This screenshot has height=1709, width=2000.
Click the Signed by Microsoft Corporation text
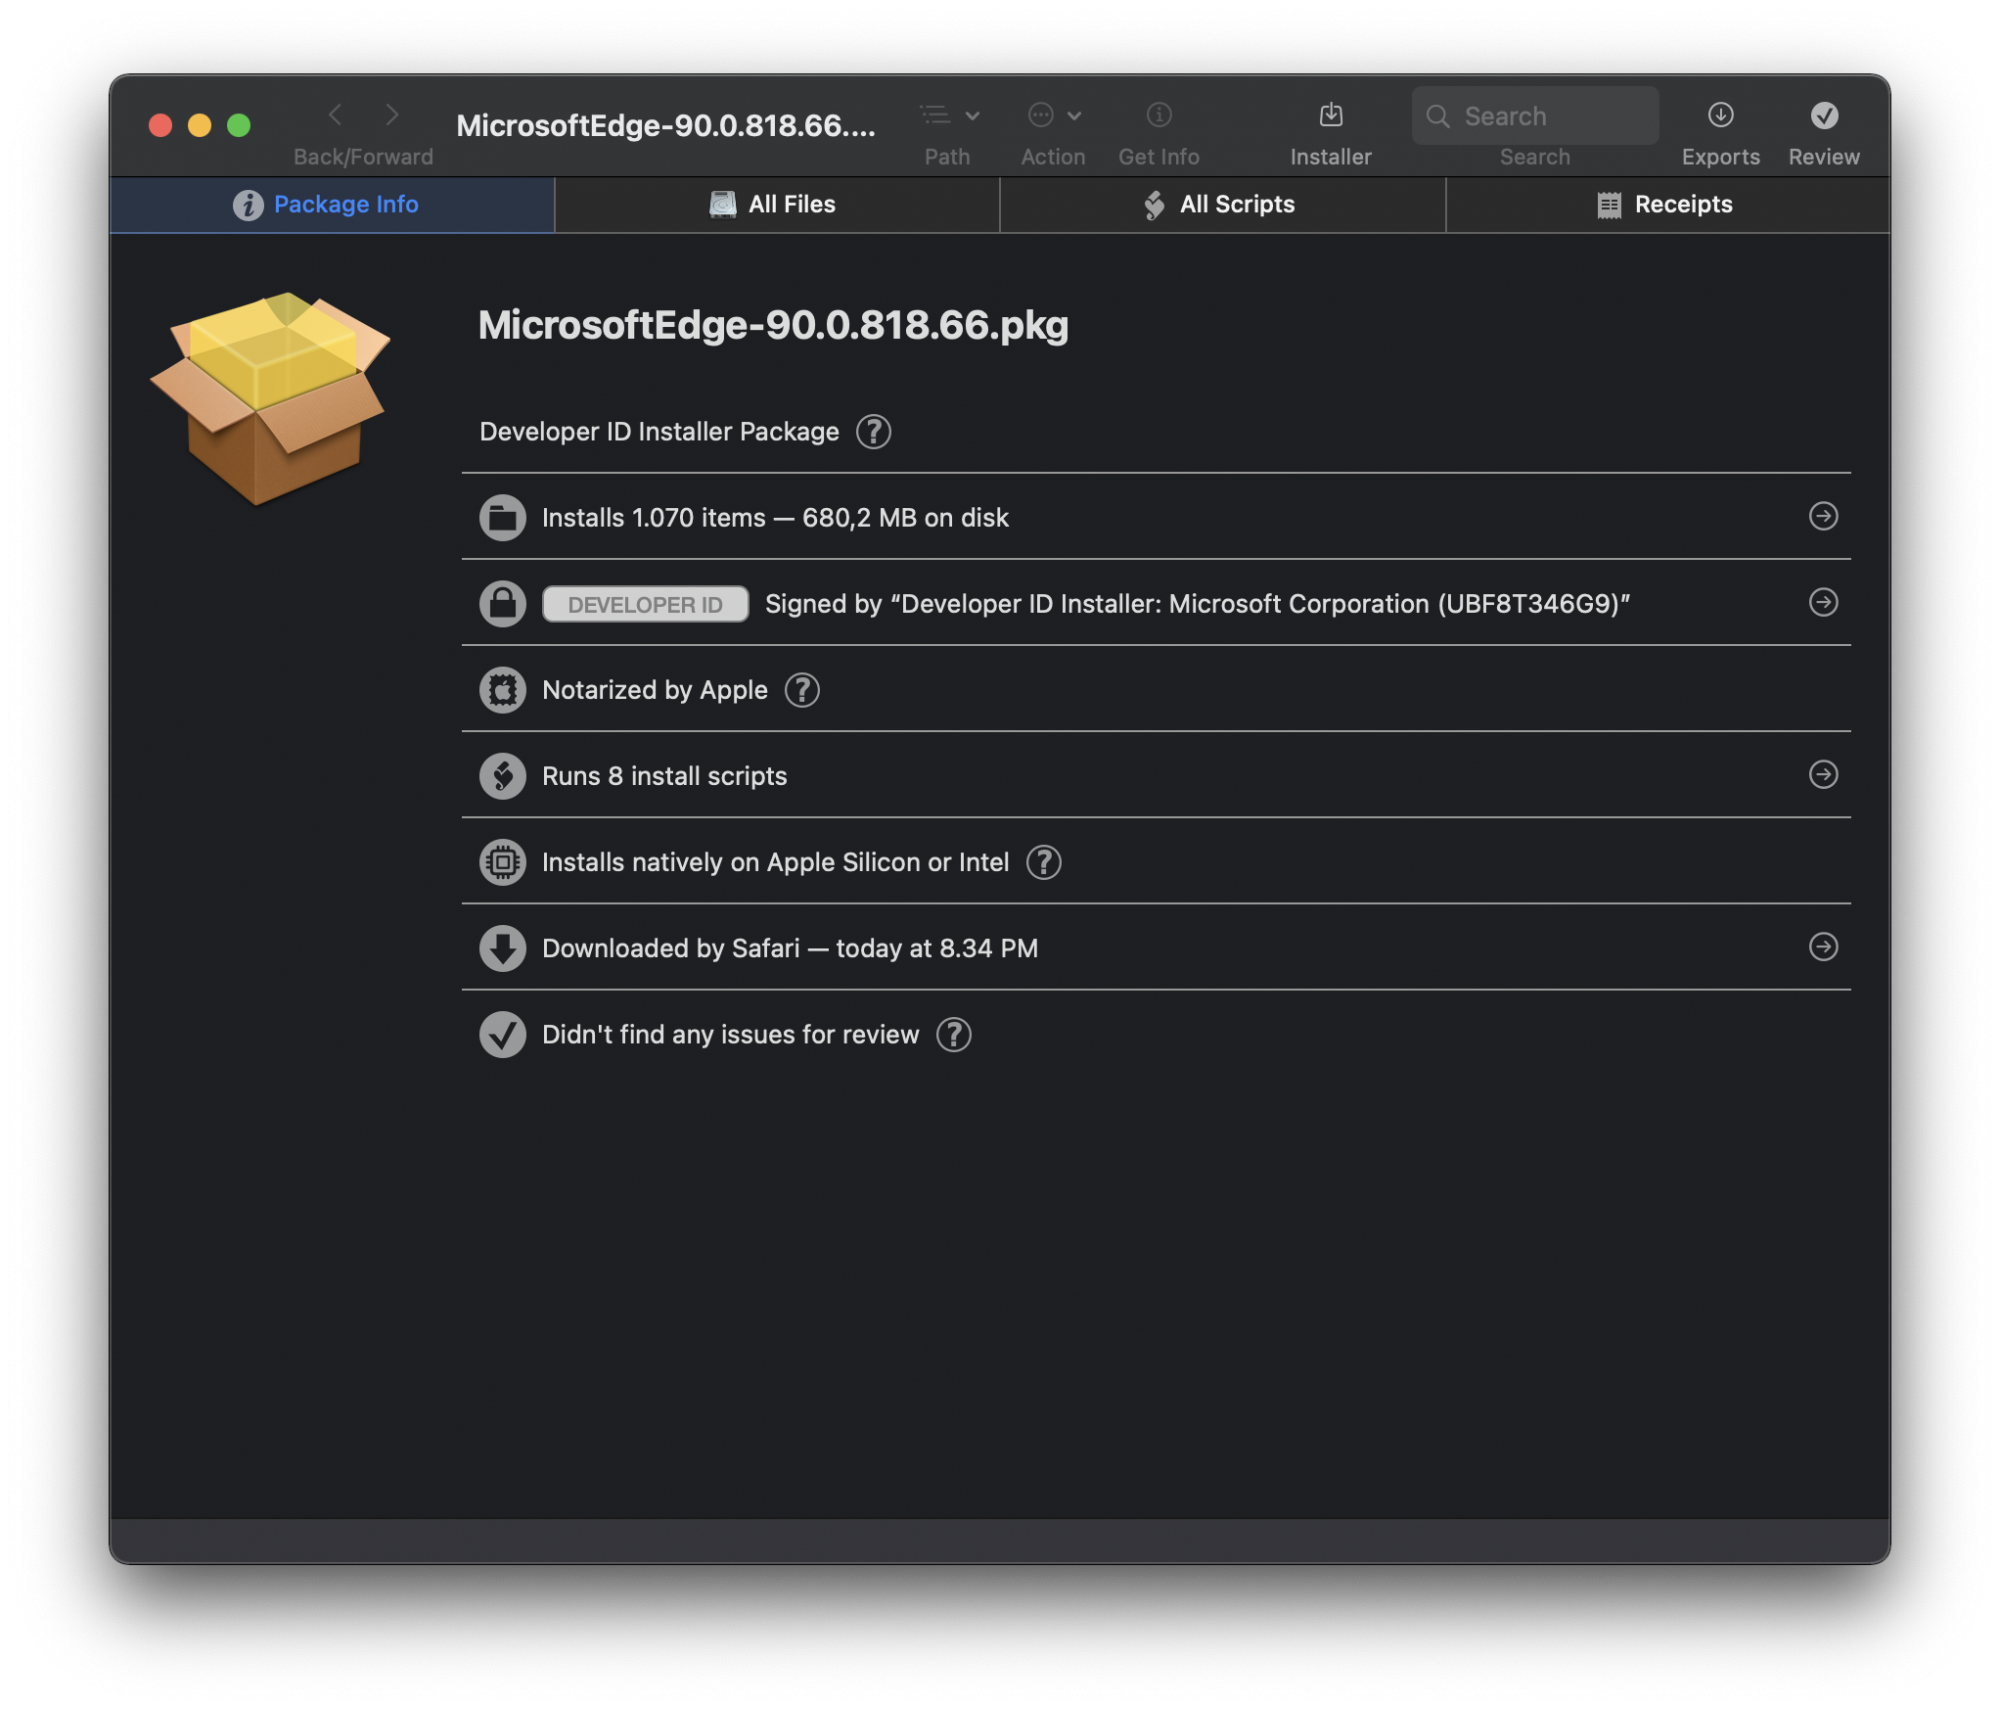tap(1197, 604)
